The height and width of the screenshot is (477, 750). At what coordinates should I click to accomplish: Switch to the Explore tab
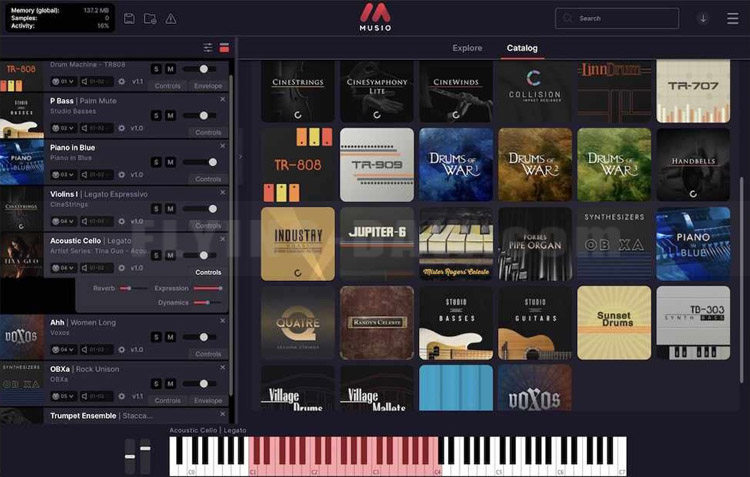[x=467, y=48]
